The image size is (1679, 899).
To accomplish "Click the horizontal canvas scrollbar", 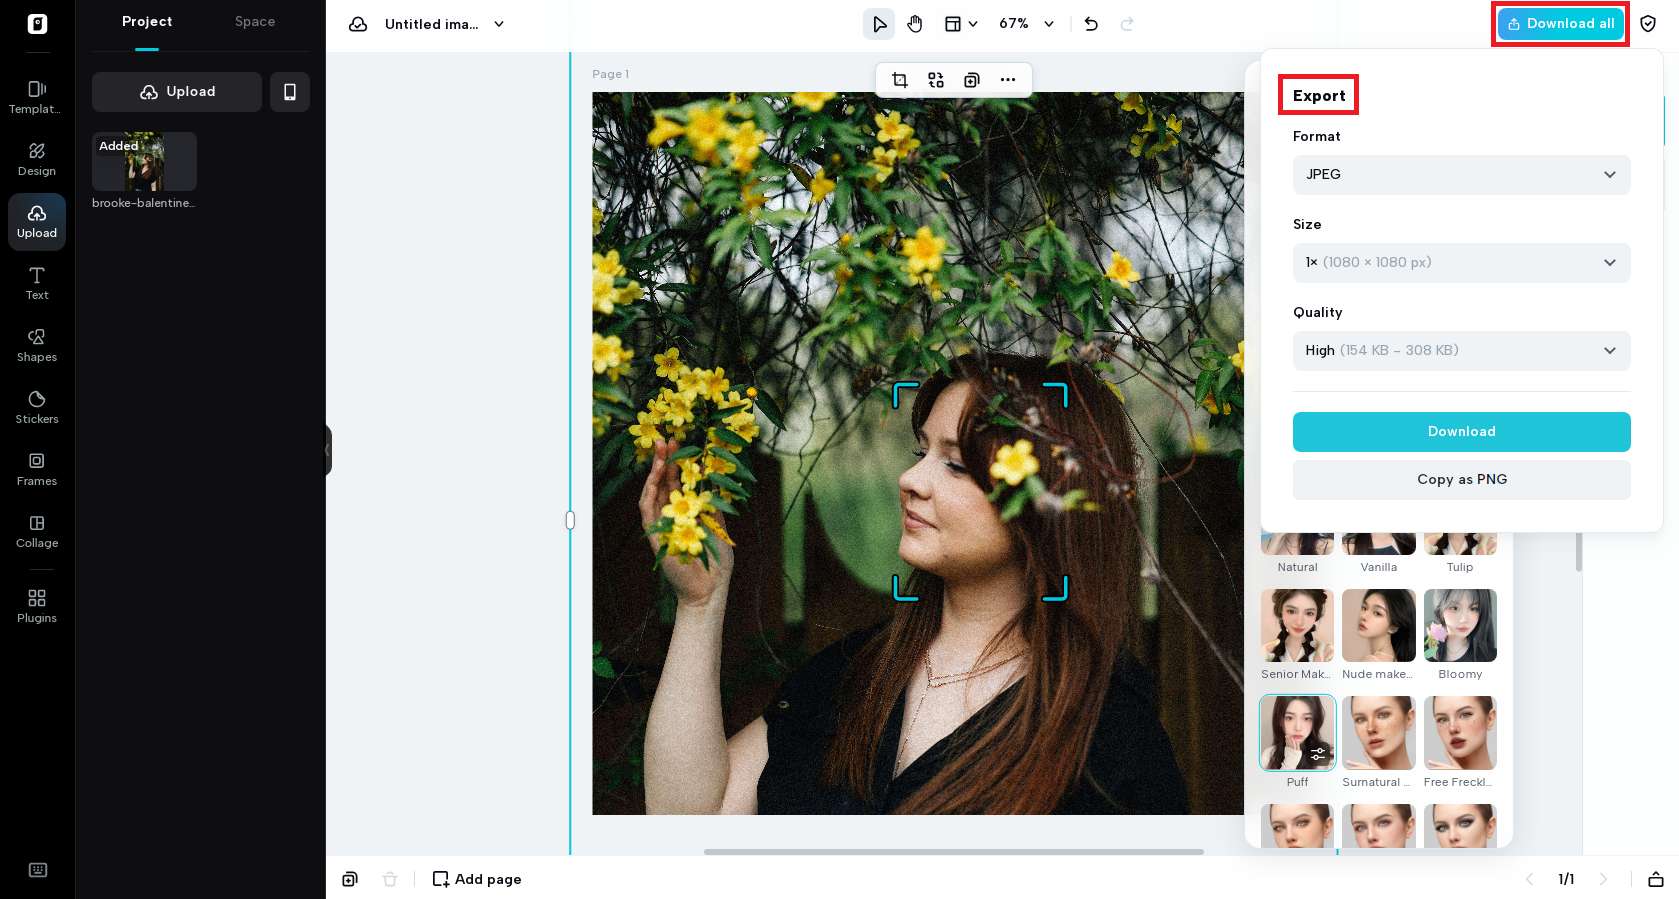I will click(953, 852).
